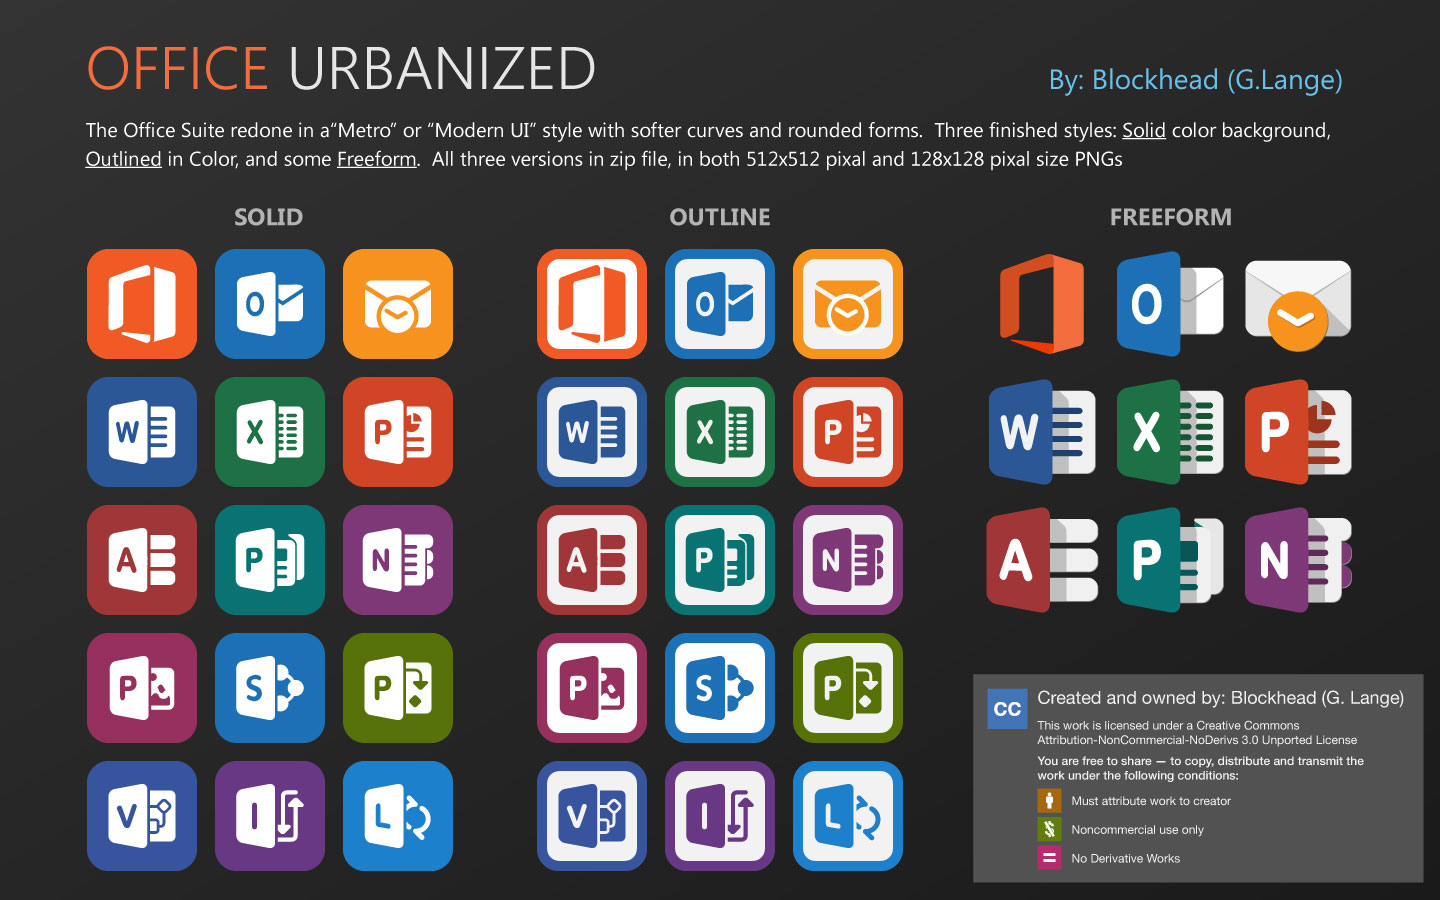Open the solid blue Outlook icon

[x=270, y=304]
